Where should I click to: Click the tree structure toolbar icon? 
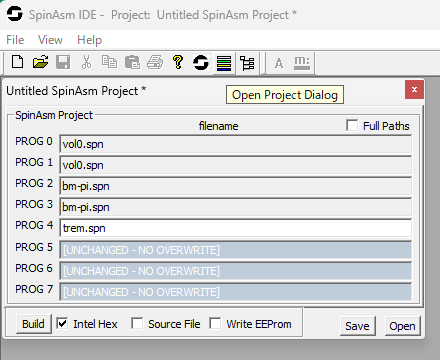tap(247, 63)
